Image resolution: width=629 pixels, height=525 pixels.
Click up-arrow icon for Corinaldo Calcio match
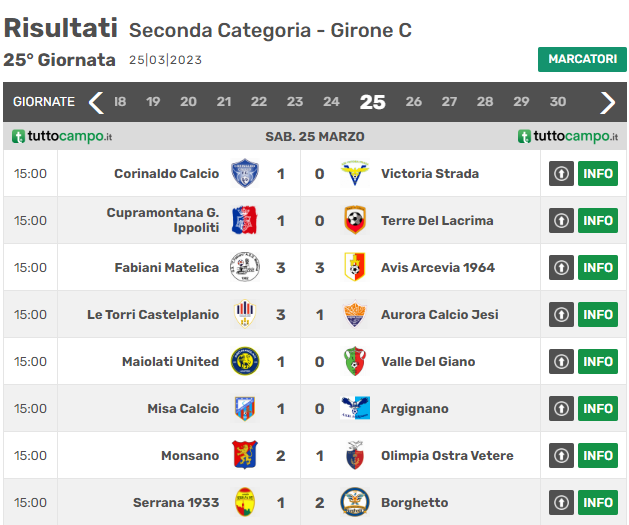561,174
